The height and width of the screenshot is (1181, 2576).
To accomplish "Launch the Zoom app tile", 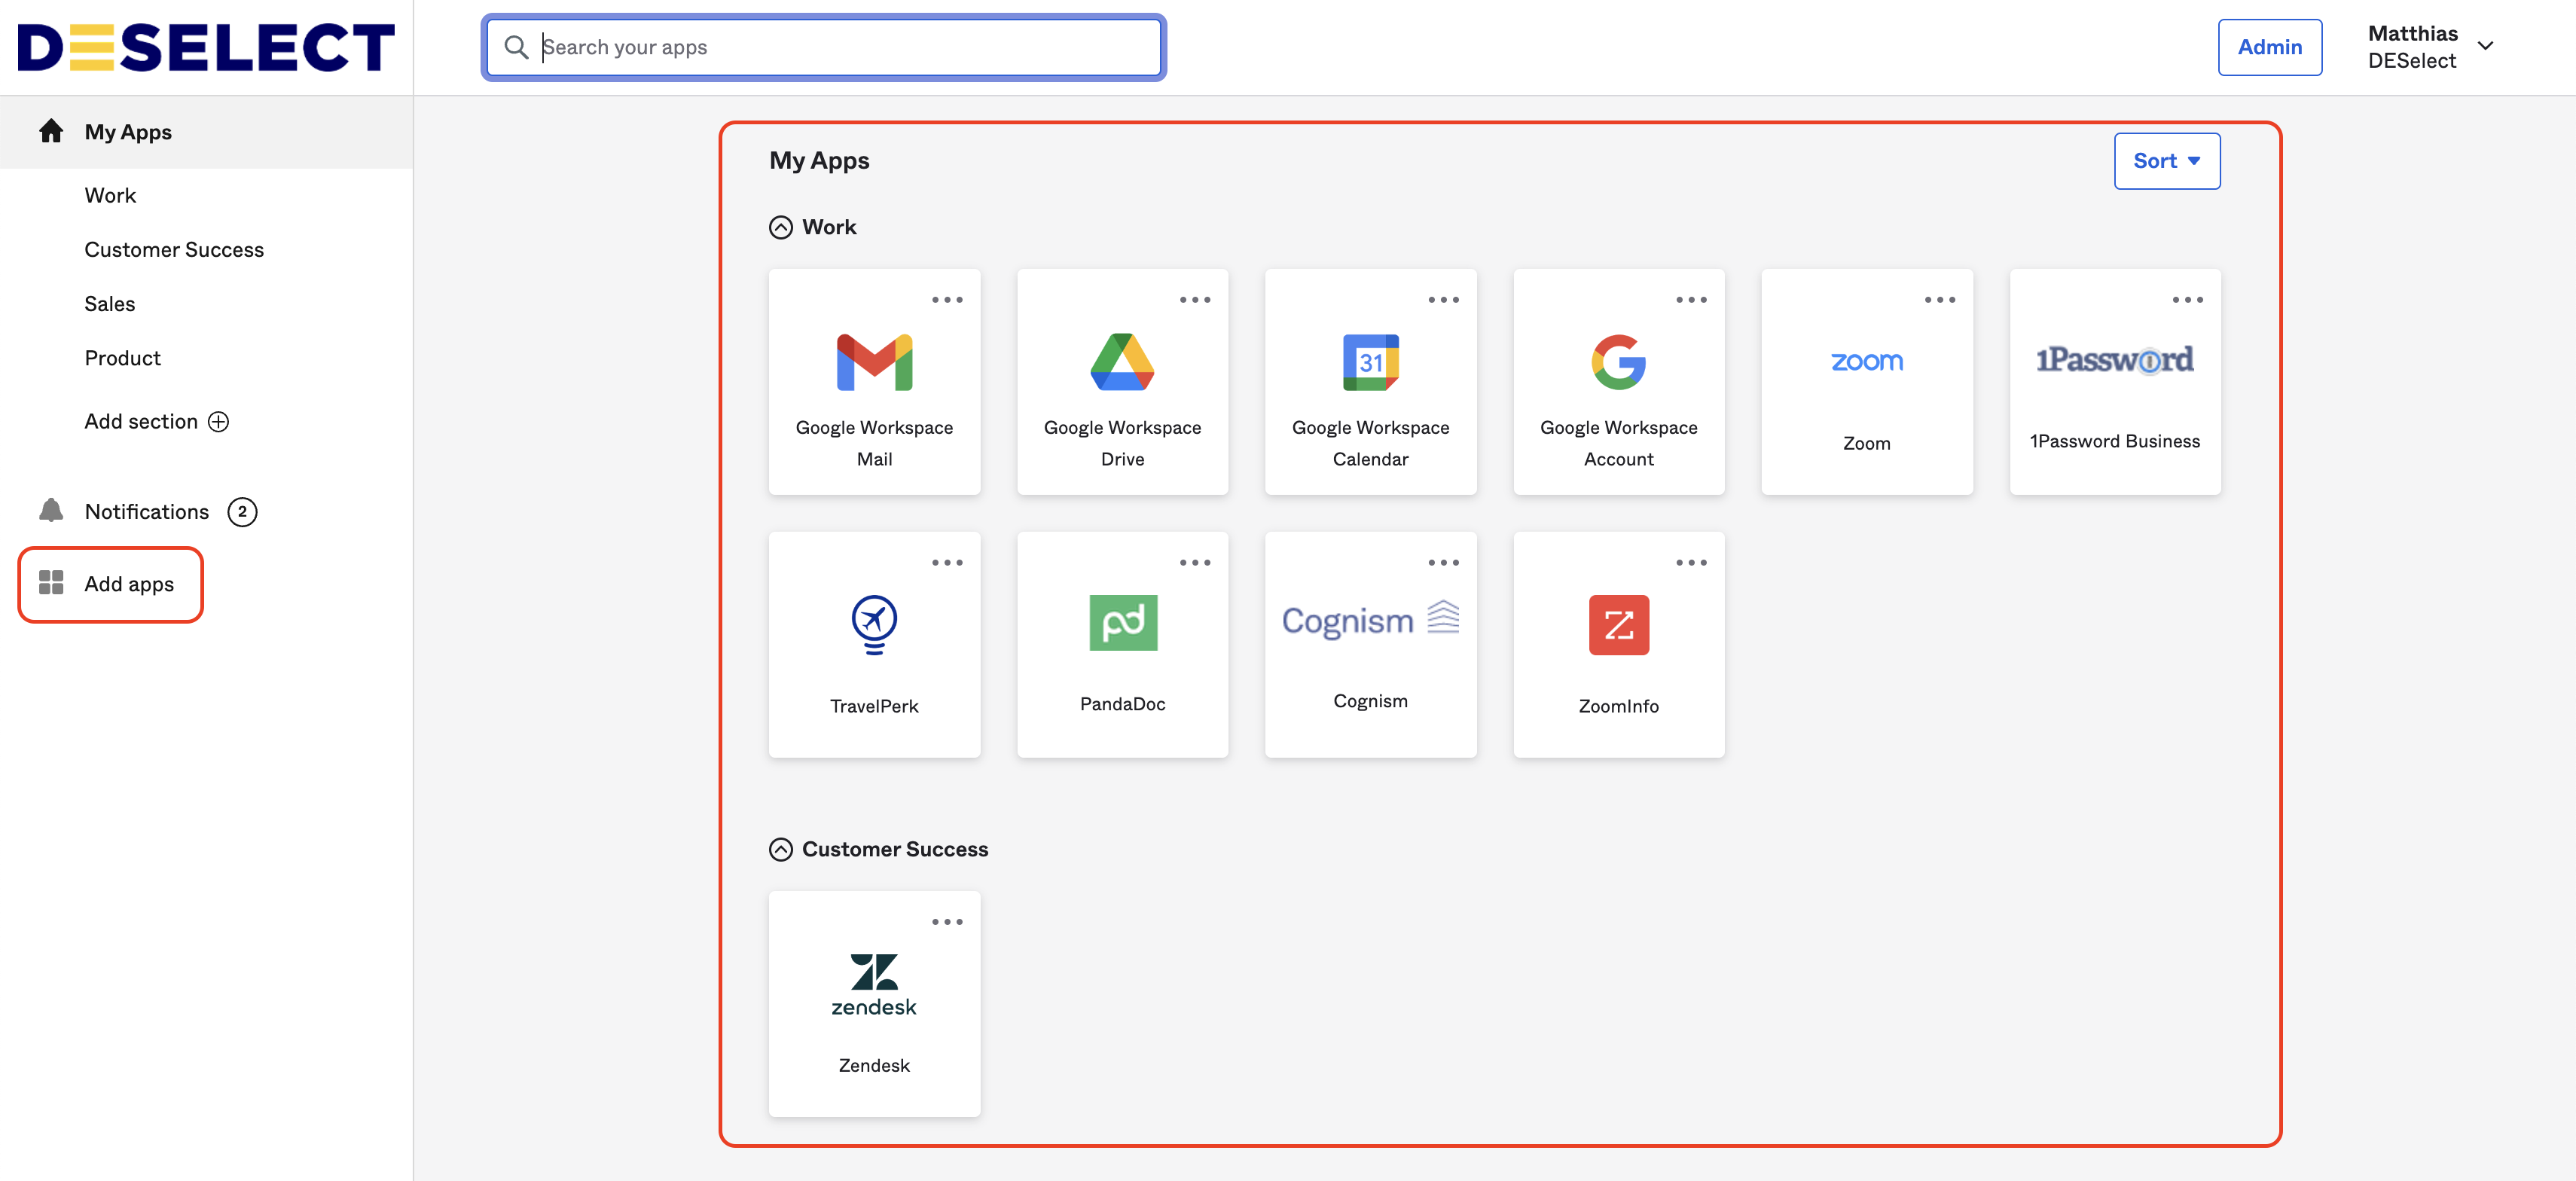I will (1866, 382).
